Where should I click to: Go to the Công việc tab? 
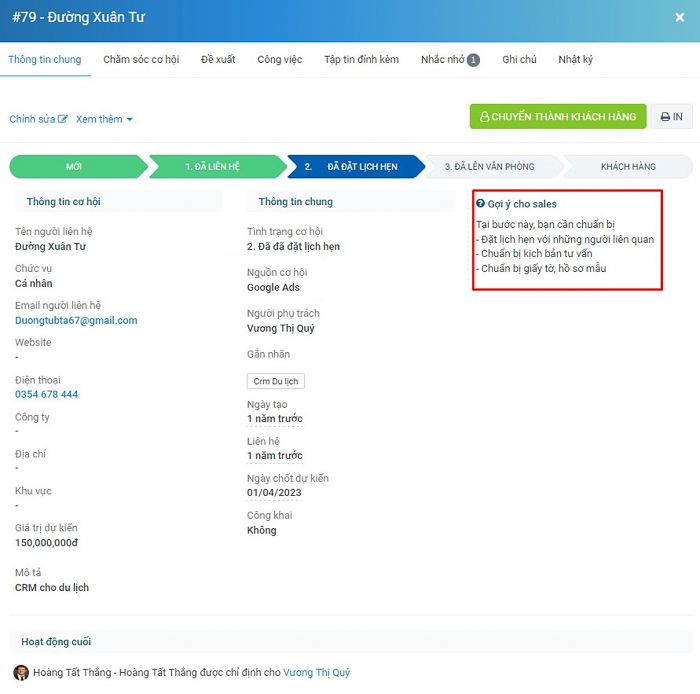coord(279,59)
